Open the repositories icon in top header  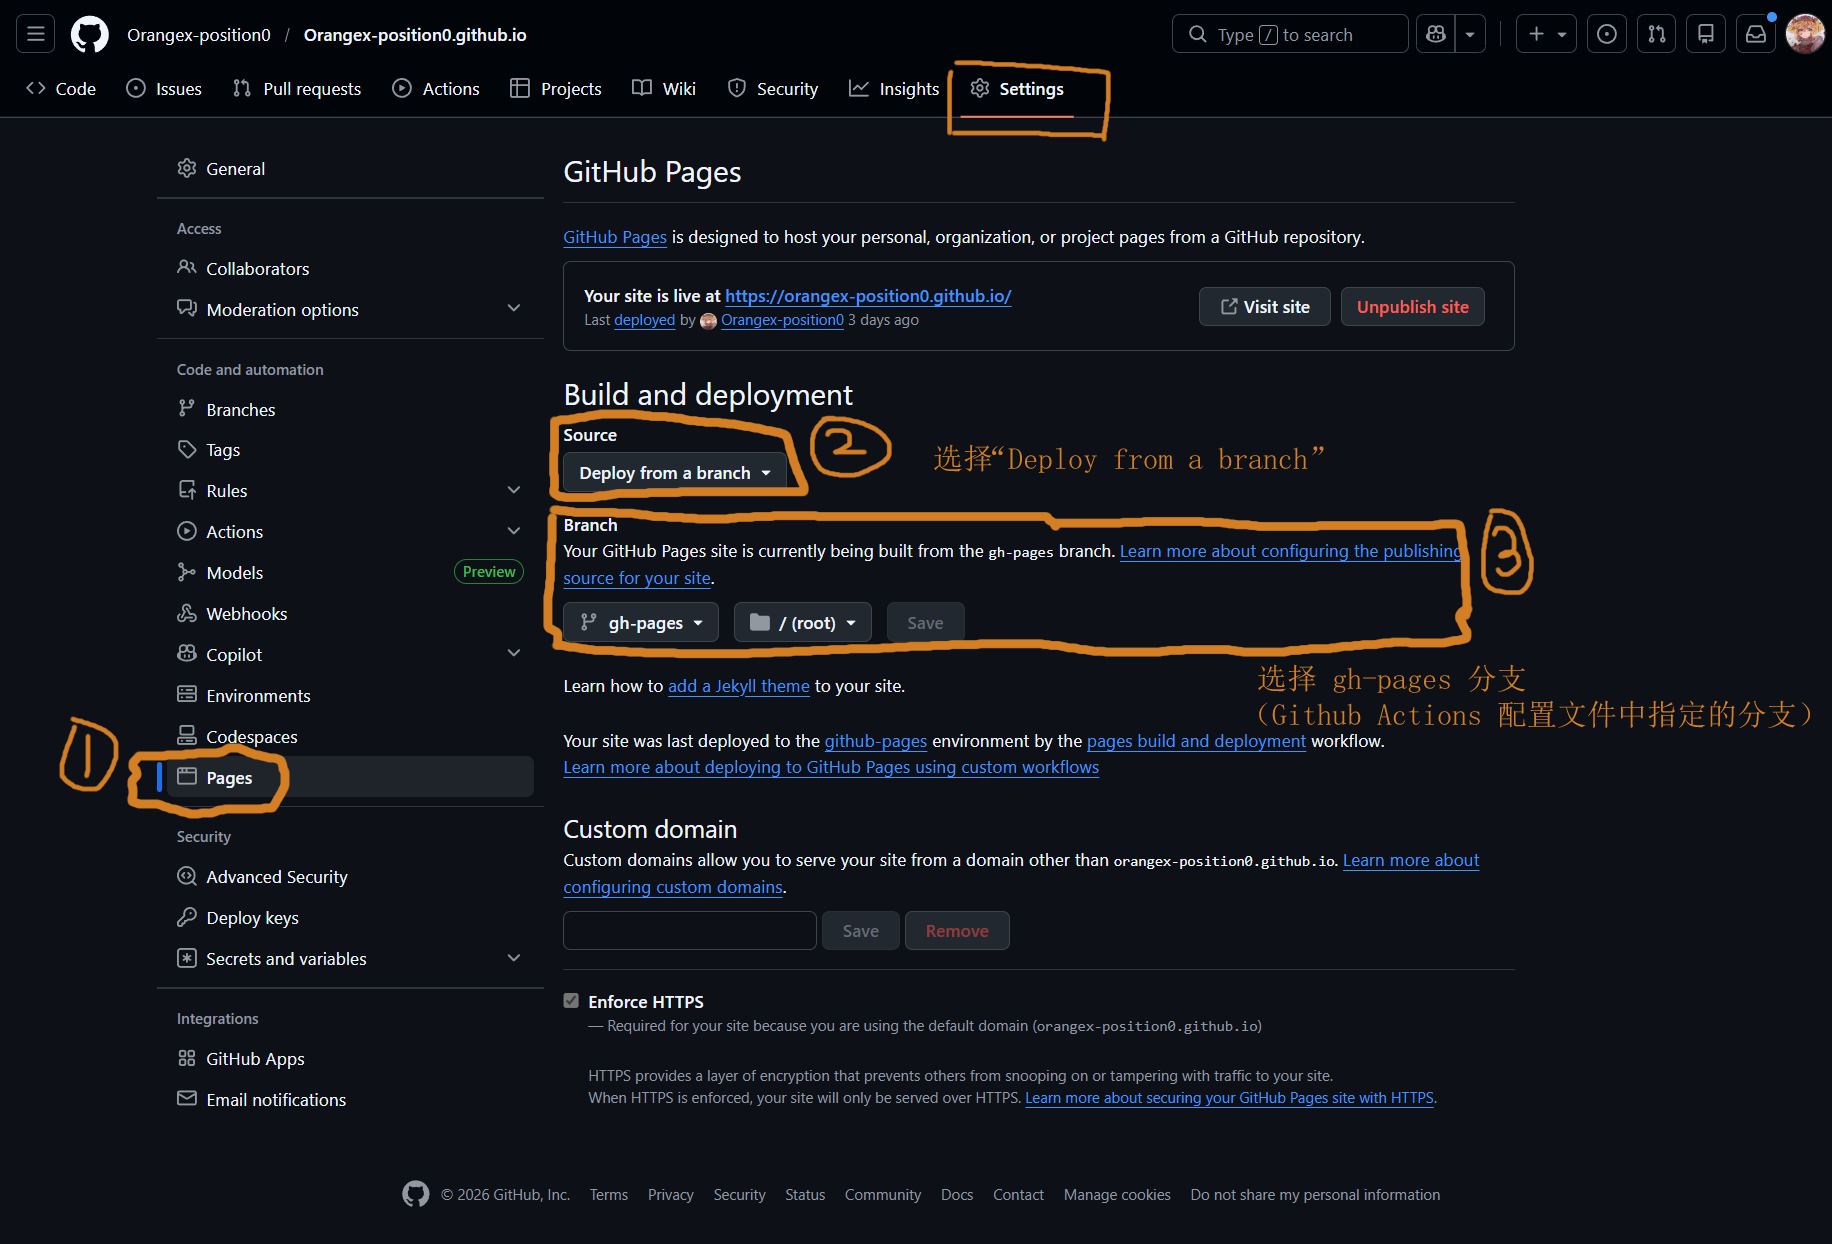pos(1706,34)
